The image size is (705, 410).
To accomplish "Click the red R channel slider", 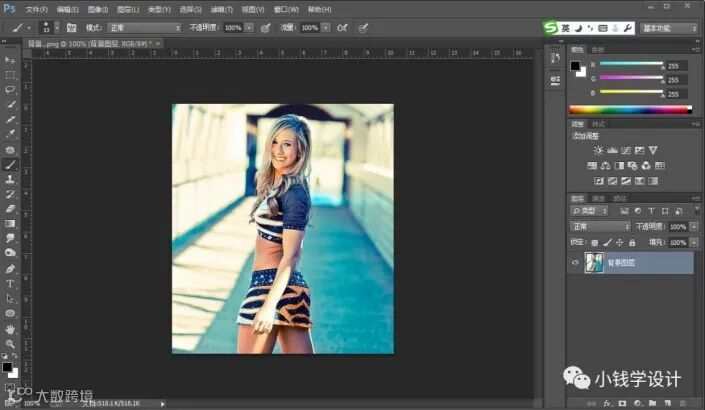I will (x=631, y=64).
